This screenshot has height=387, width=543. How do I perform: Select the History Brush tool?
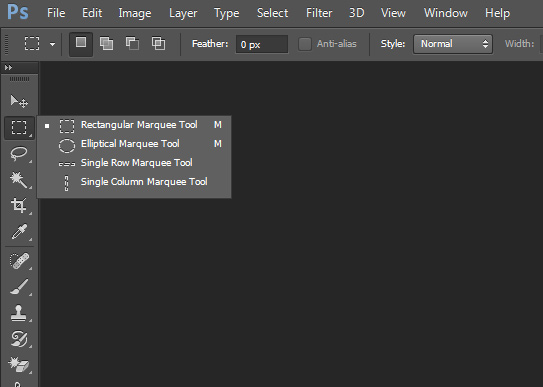tap(19, 339)
